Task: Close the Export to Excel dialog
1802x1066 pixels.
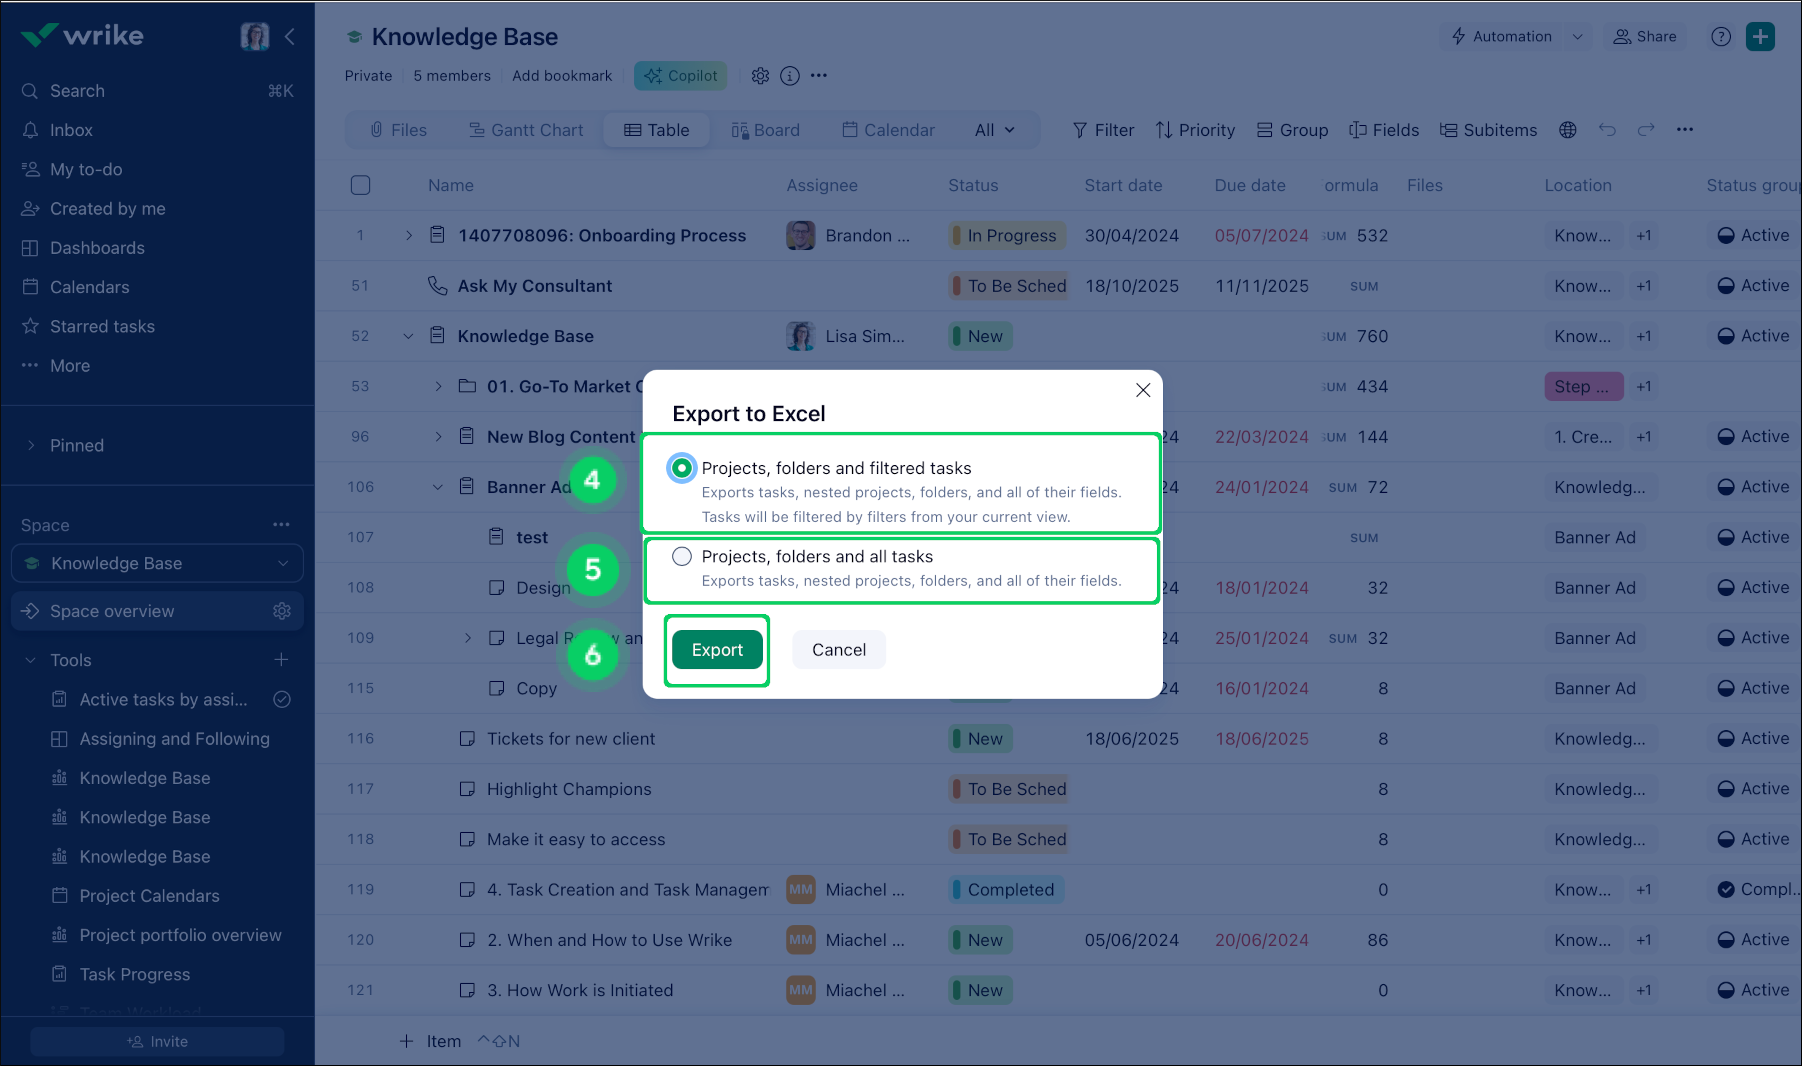Action: 1143,390
